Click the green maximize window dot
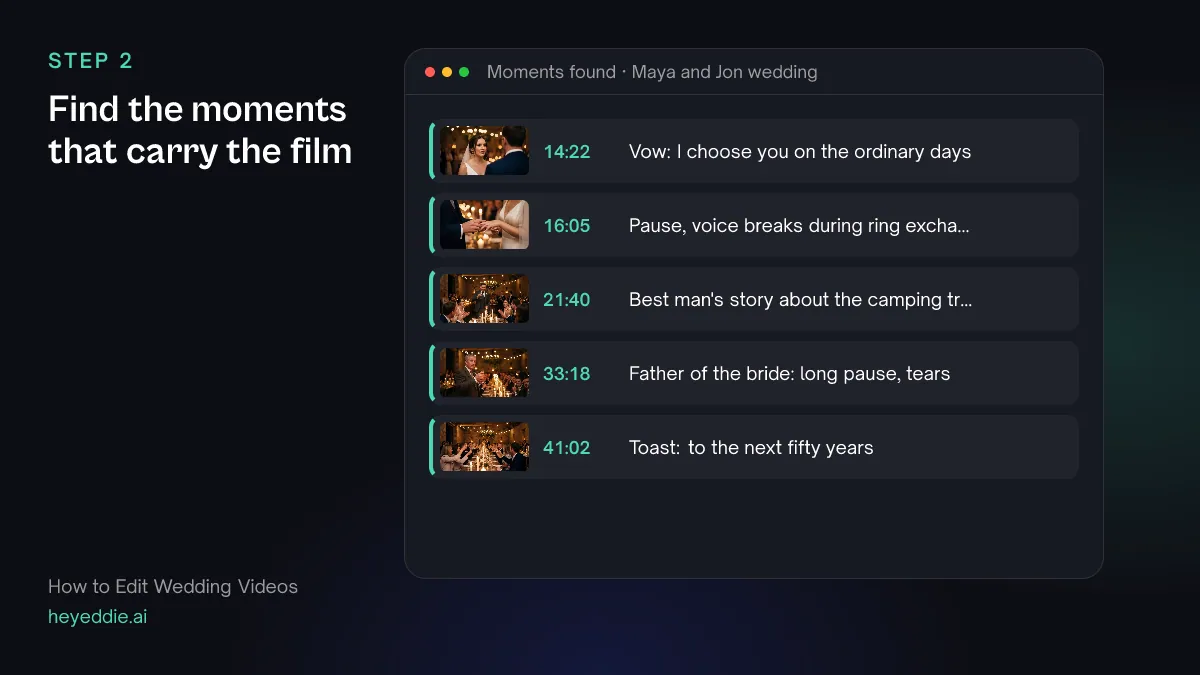 coord(464,72)
